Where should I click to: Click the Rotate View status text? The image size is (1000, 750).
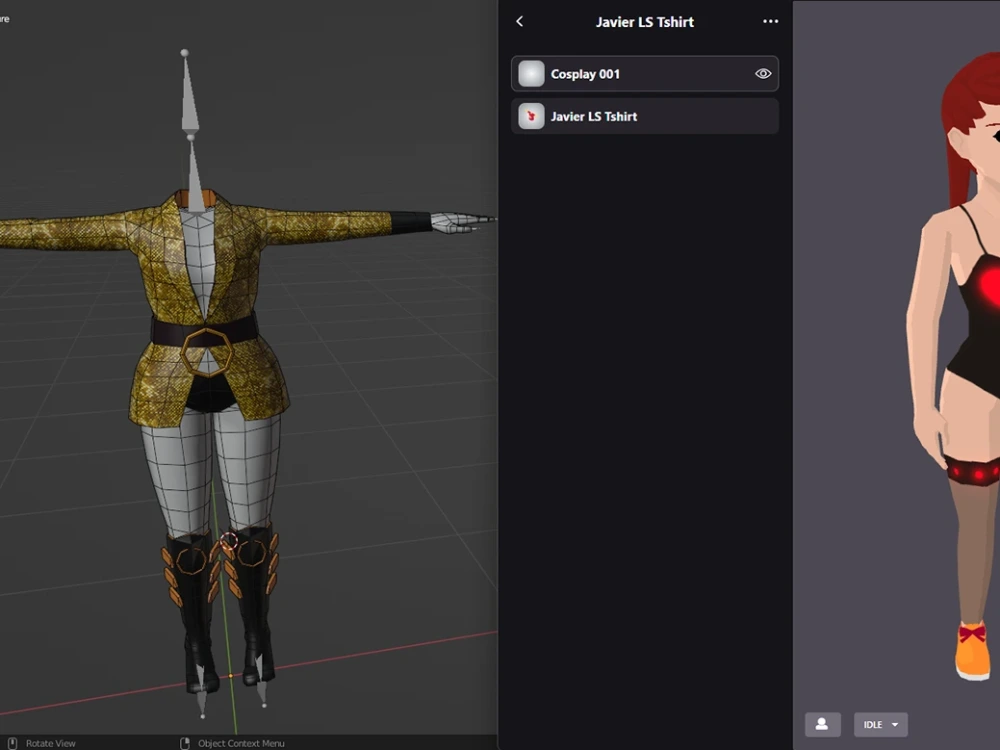[x=50, y=743]
